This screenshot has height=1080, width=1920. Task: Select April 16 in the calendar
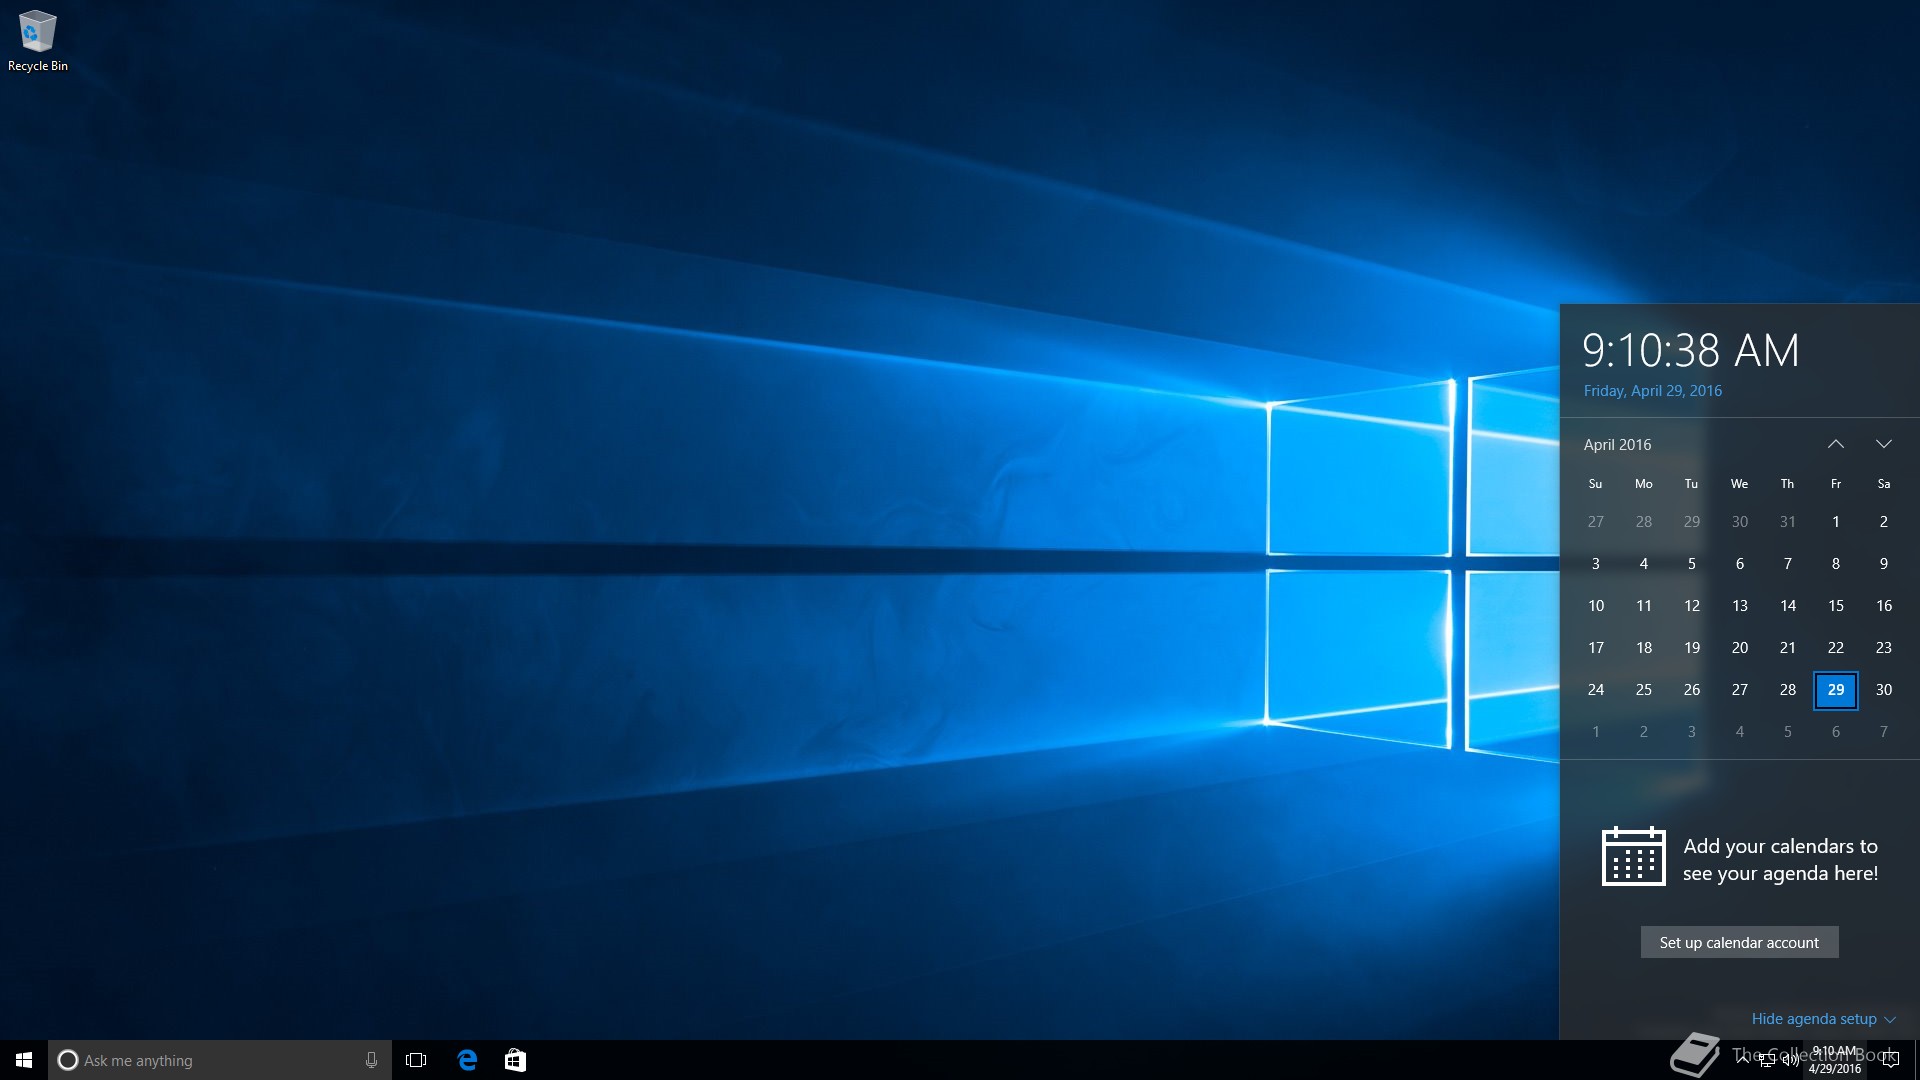point(1884,606)
